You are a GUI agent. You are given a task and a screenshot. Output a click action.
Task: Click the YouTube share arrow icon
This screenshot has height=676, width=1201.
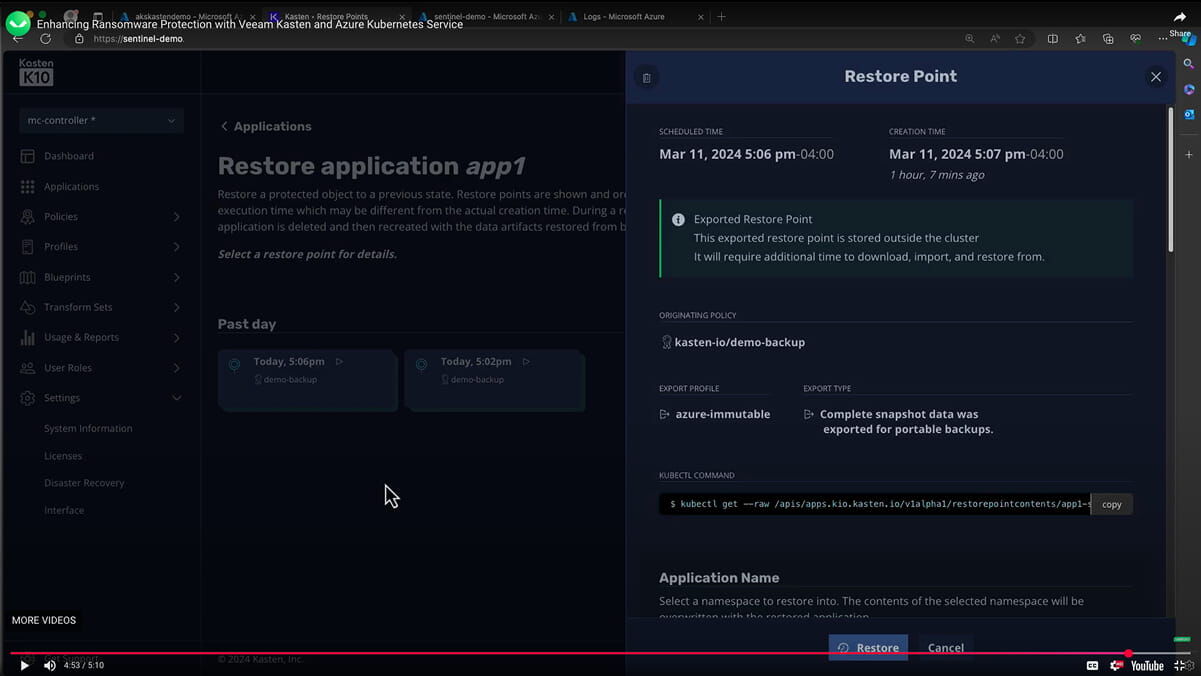[1180, 17]
